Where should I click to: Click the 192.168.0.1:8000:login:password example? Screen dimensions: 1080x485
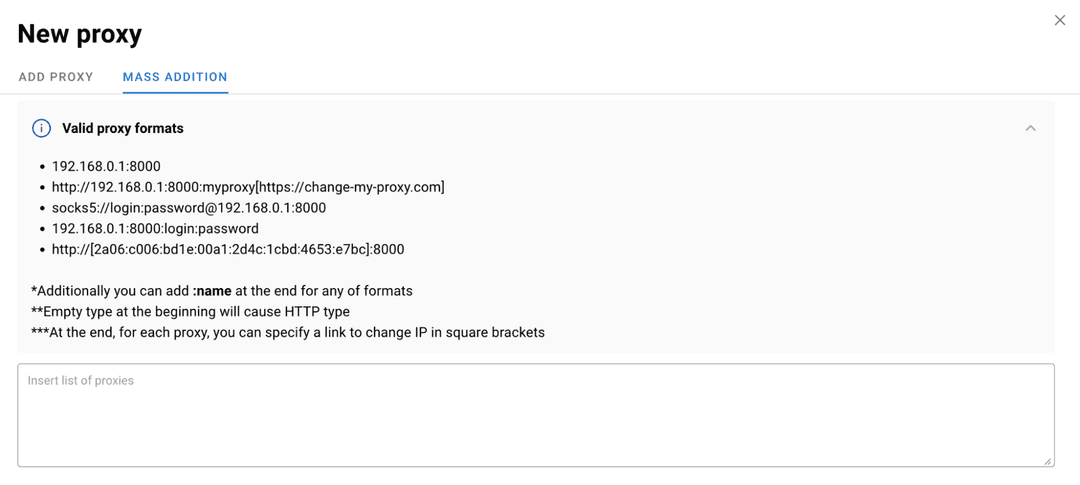point(155,229)
